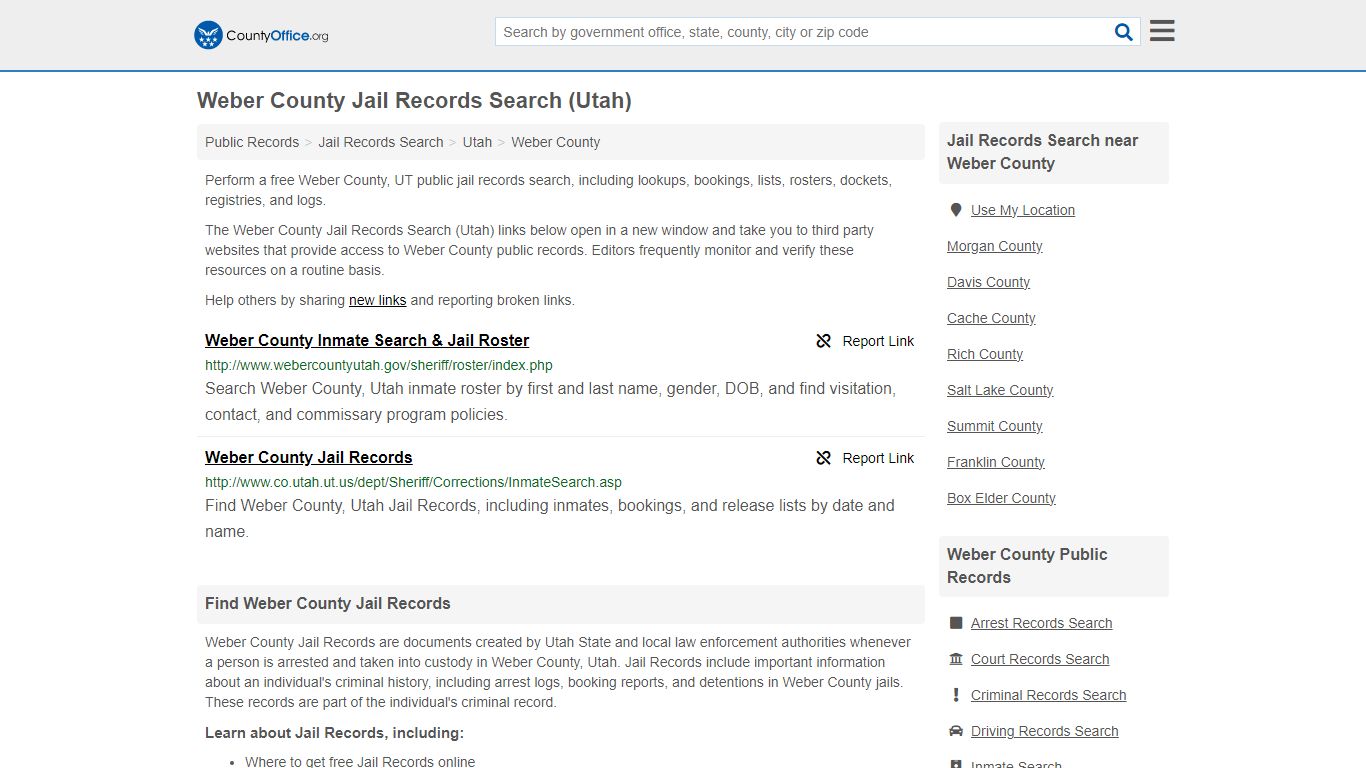Open the Weber County Jail Records title link
The image size is (1366, 768).
coord(309,457)
